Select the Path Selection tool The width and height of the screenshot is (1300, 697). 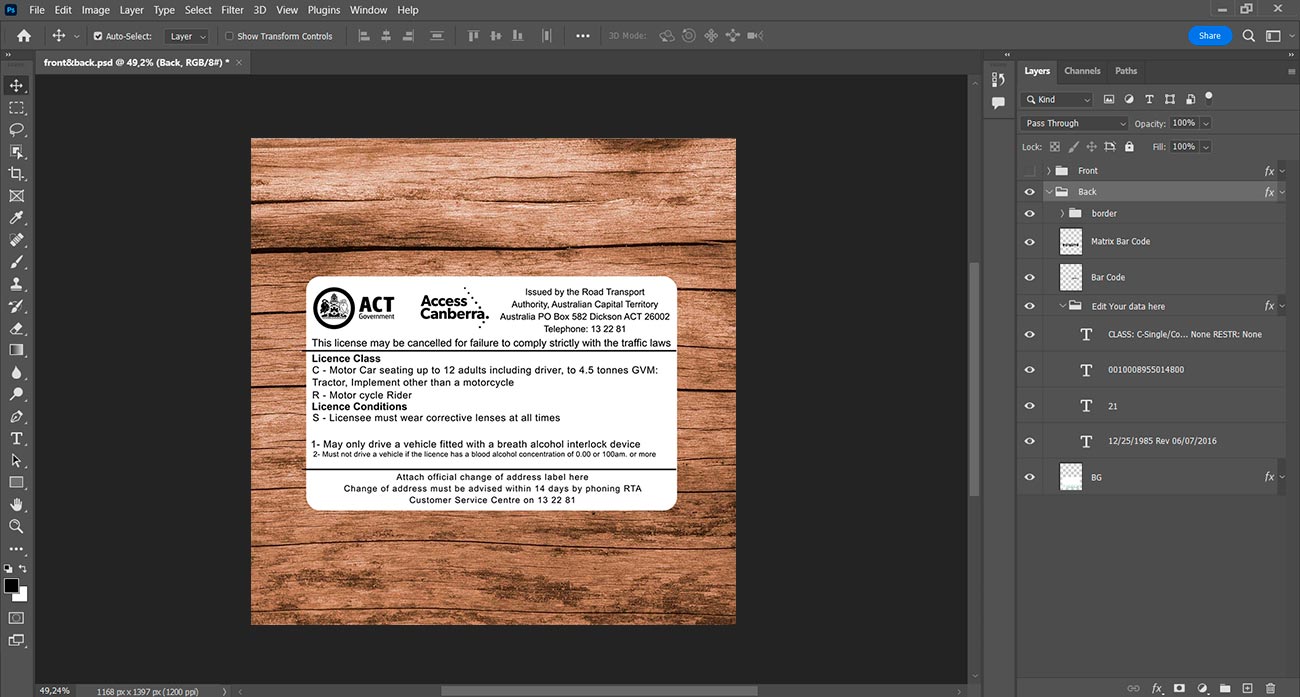click(x=16, y=460)
